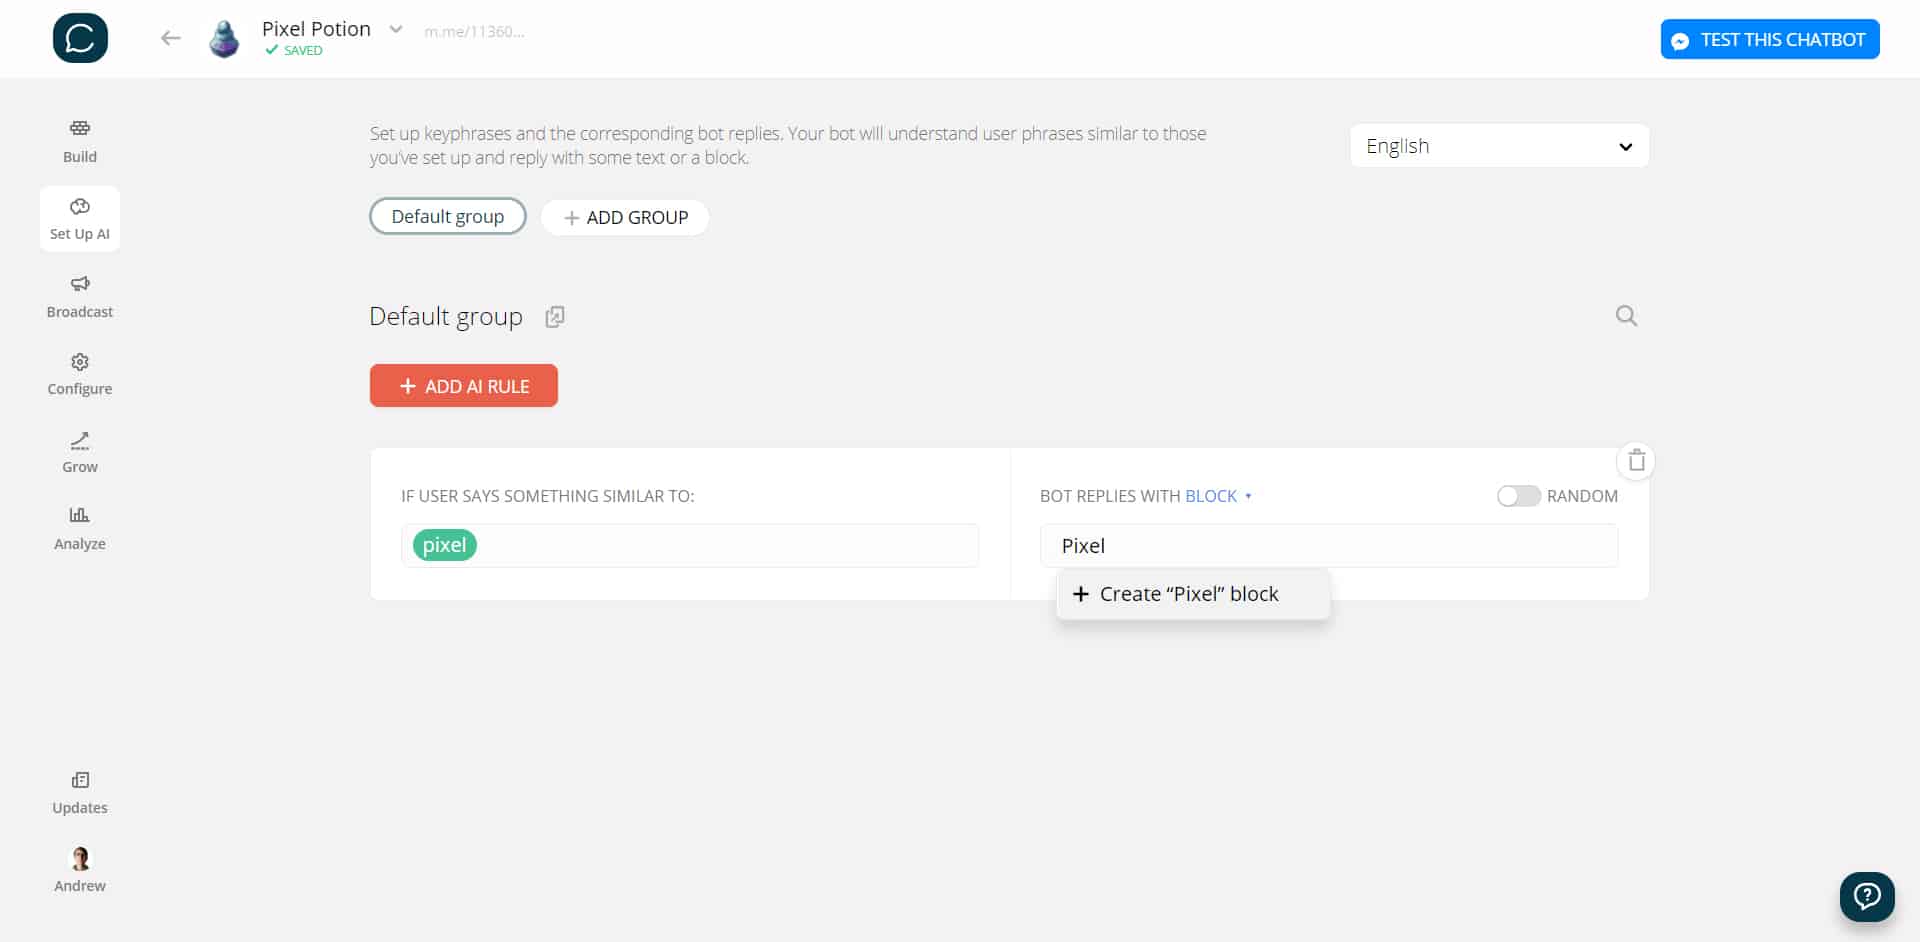Image resolution: width=1920 pixels, height=942 pixels.
Task: Click the TEST THIS CHATBOT button
Action: (x=1770, y=39)
